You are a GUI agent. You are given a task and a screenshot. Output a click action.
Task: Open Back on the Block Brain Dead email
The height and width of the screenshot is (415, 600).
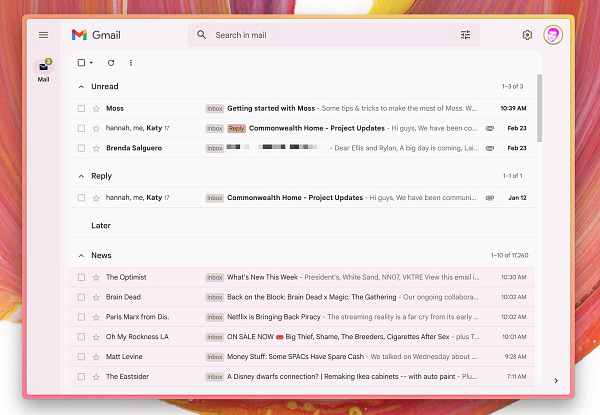tap(302, 297)
